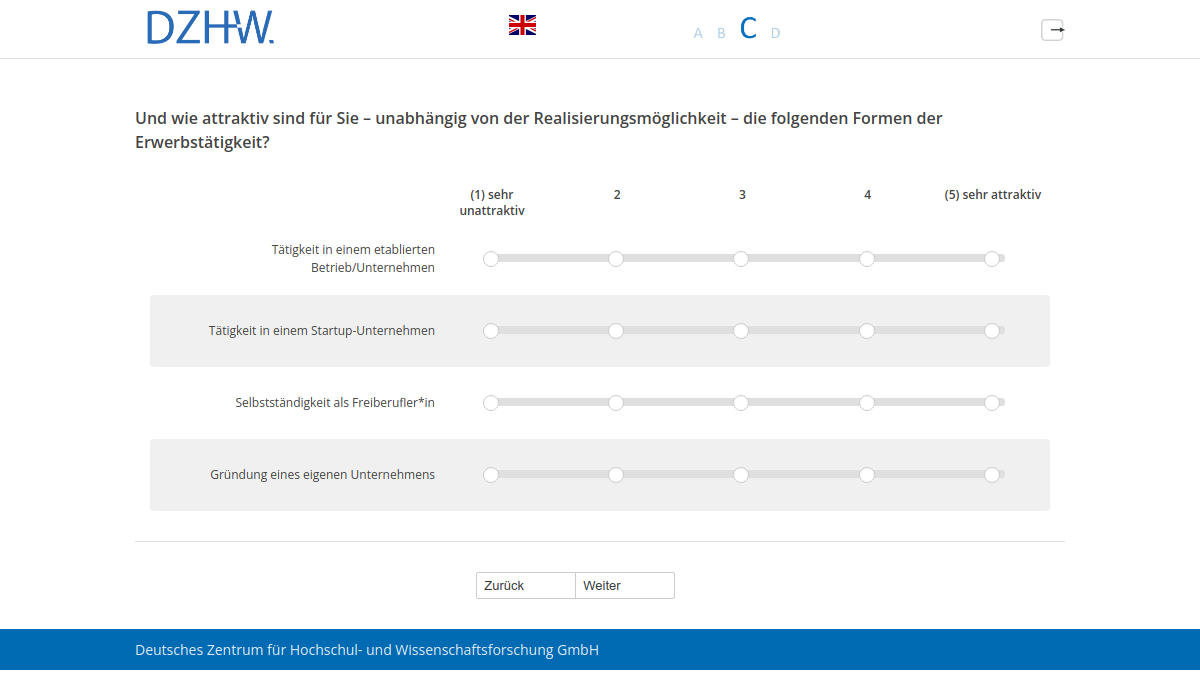Rate Gründung eines Unternehmens as sehr attraktiv
Viewport: 1200px width, 679px height.
[x=992, y=474]
